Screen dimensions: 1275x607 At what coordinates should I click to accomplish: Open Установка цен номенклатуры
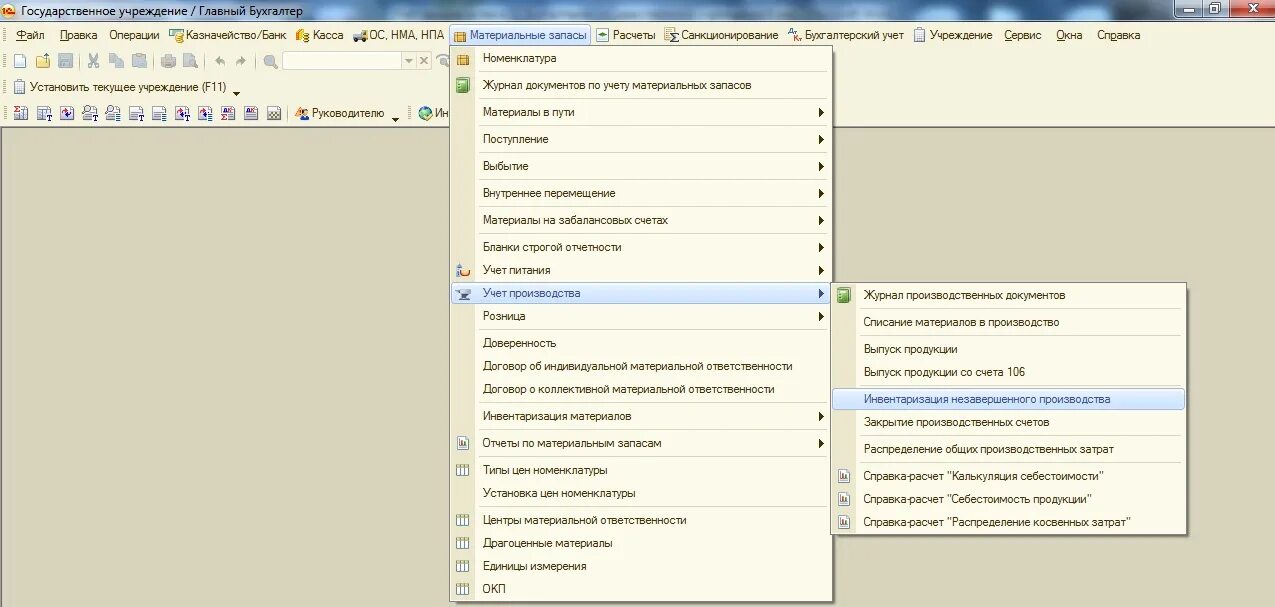[641, 494]
